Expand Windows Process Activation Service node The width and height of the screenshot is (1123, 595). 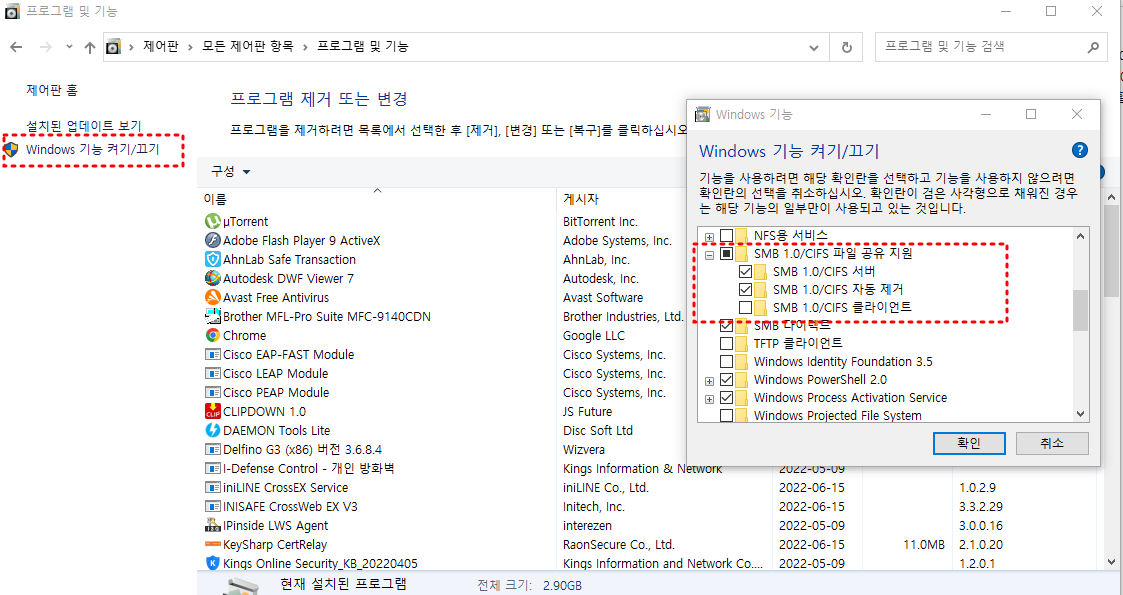coord(709,398)
